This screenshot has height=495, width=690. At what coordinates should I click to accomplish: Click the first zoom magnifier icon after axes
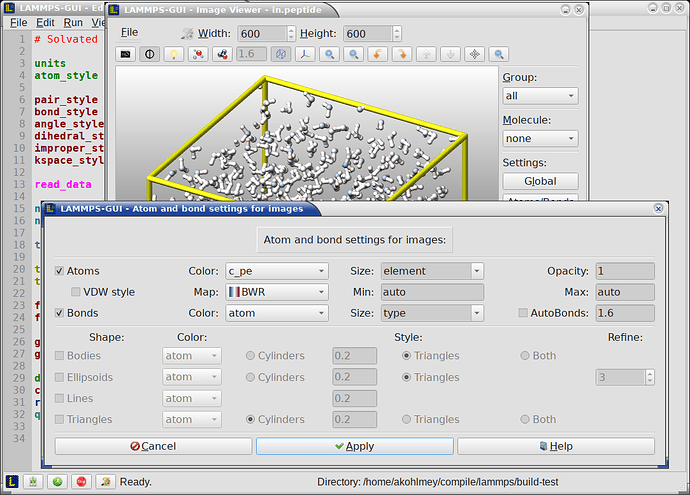click(x=329, y=54)
